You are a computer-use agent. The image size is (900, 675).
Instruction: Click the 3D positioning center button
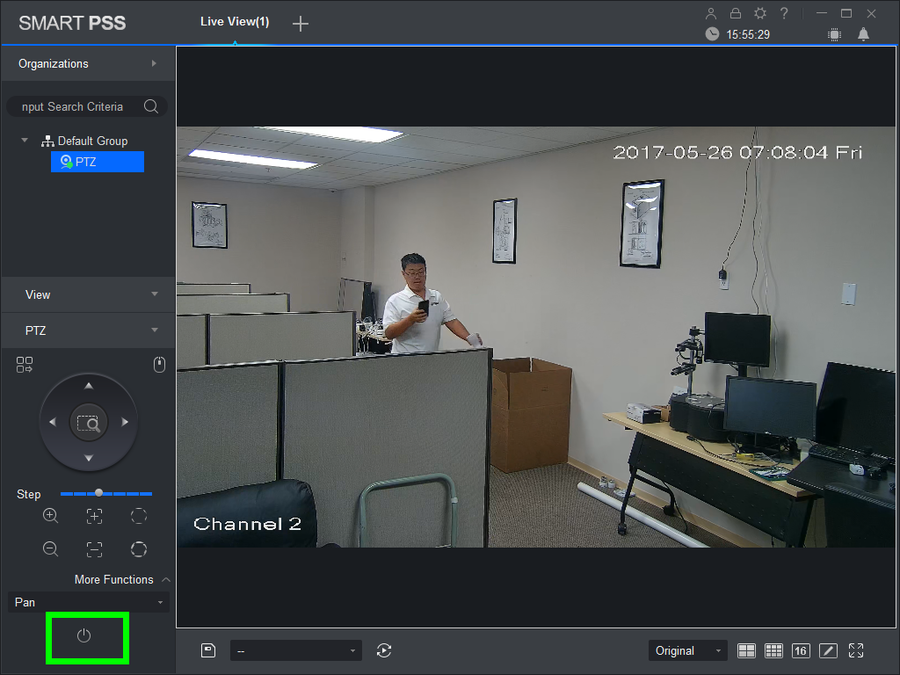pyautogui.click(x=88, y=423)
